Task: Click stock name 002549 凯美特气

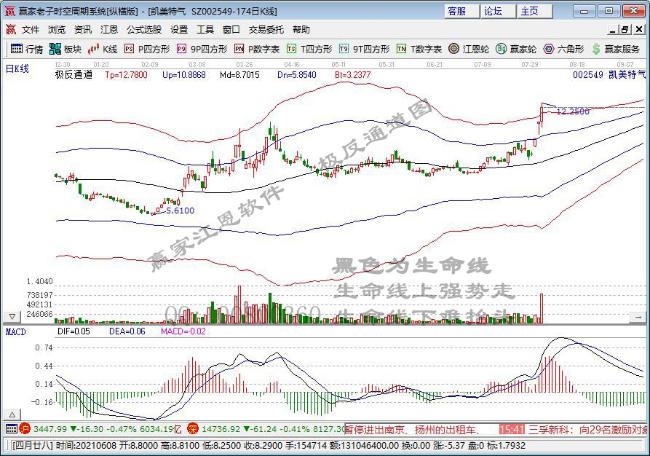Action: (609, 75)
